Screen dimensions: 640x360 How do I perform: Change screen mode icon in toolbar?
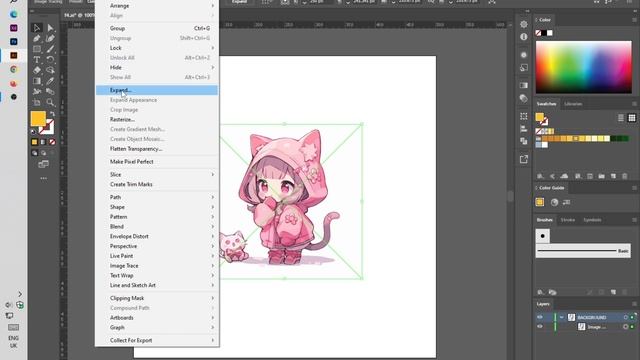coord(43,164)
